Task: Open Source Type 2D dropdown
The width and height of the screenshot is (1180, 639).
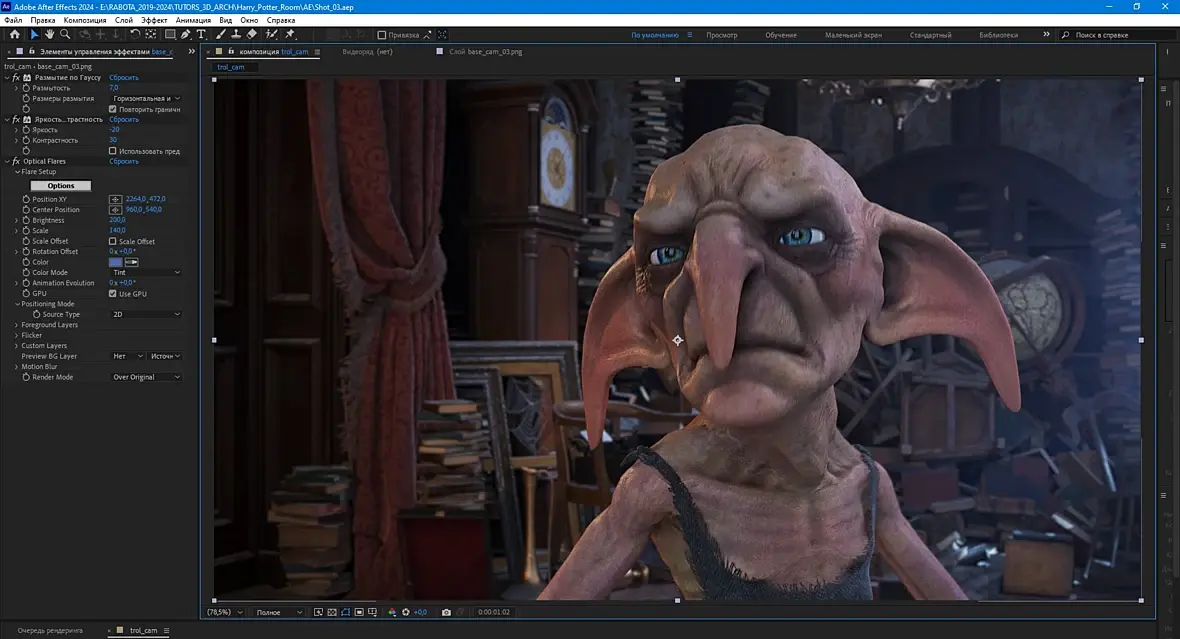Action: pyautogui.click(x=146, y=315)
